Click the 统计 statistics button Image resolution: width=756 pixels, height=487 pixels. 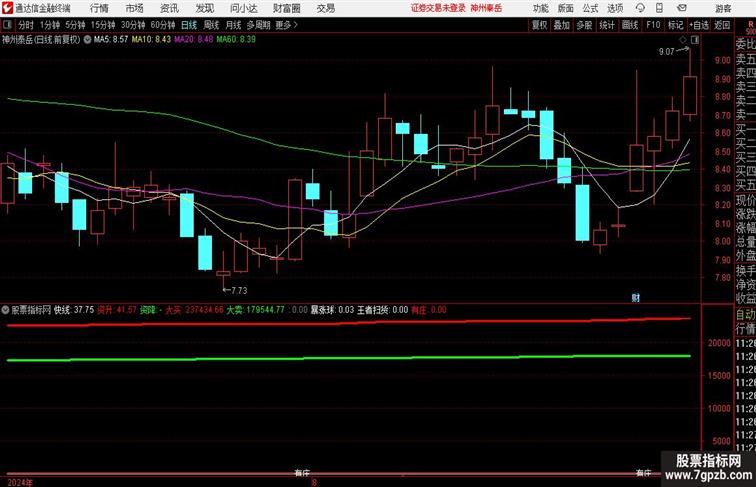click(607, 25)
